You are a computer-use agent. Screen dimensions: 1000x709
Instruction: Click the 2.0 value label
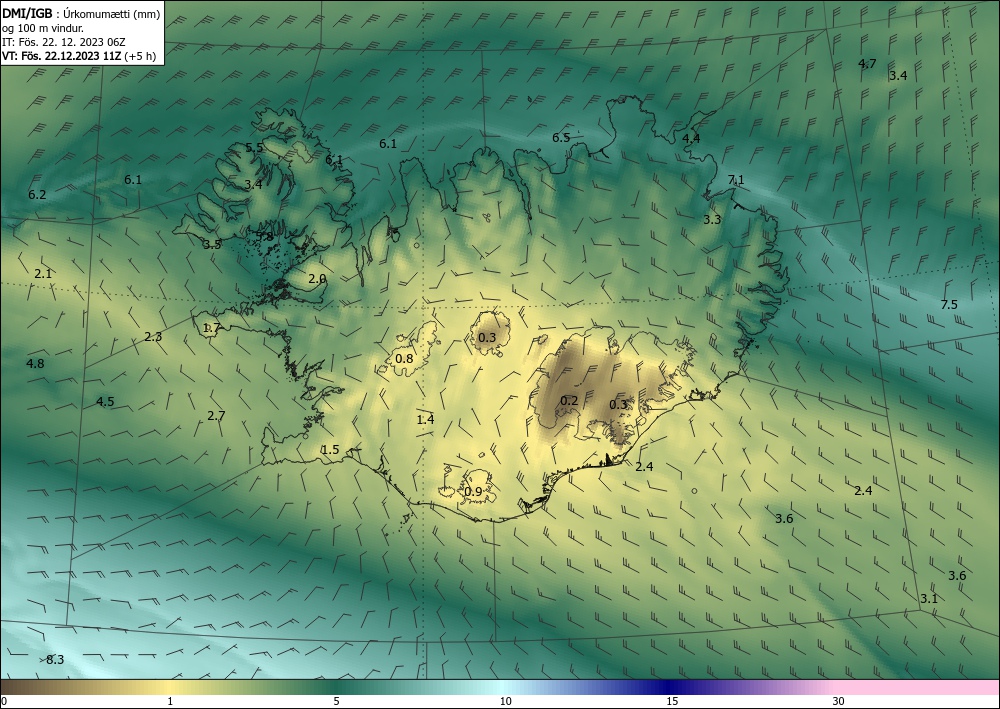tap(317, 279)
